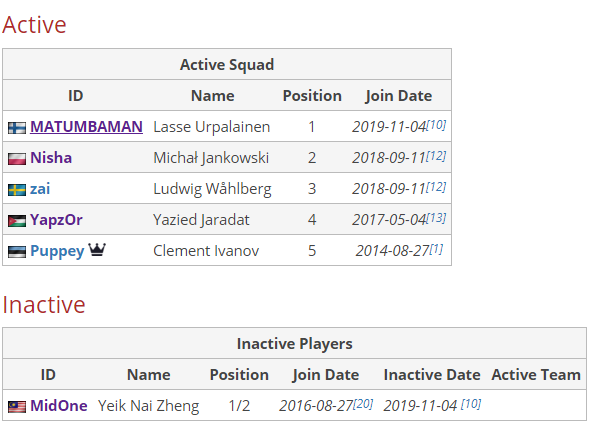Follow reference [12] on Nisha's join date
592x430 pixels.
[436, 156]
